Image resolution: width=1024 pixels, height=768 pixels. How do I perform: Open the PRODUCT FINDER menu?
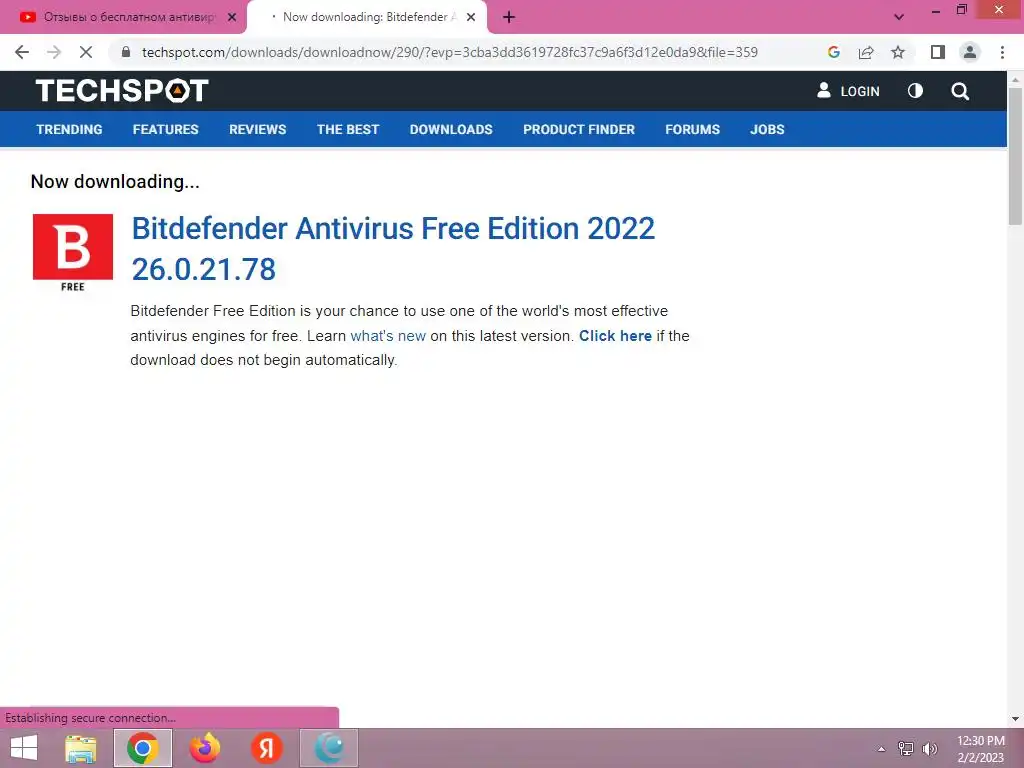click(x=579, y=129)
